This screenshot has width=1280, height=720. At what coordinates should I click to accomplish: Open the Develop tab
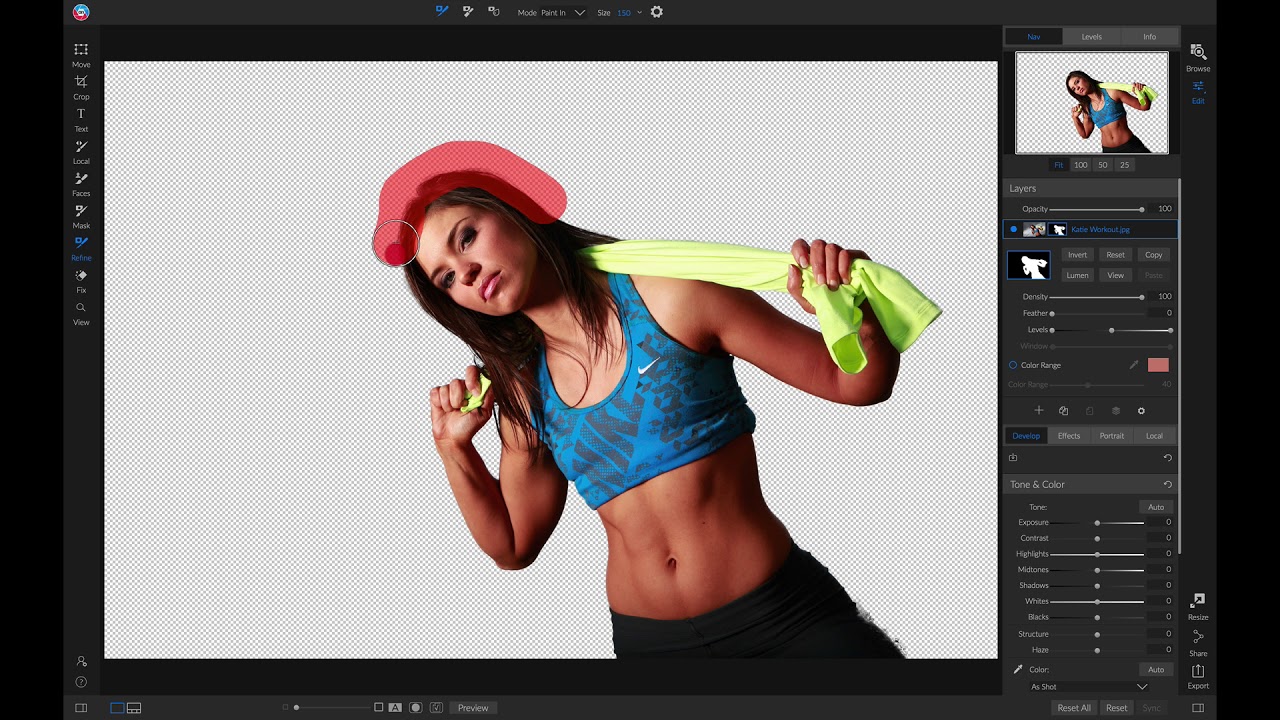(1026, 436)
